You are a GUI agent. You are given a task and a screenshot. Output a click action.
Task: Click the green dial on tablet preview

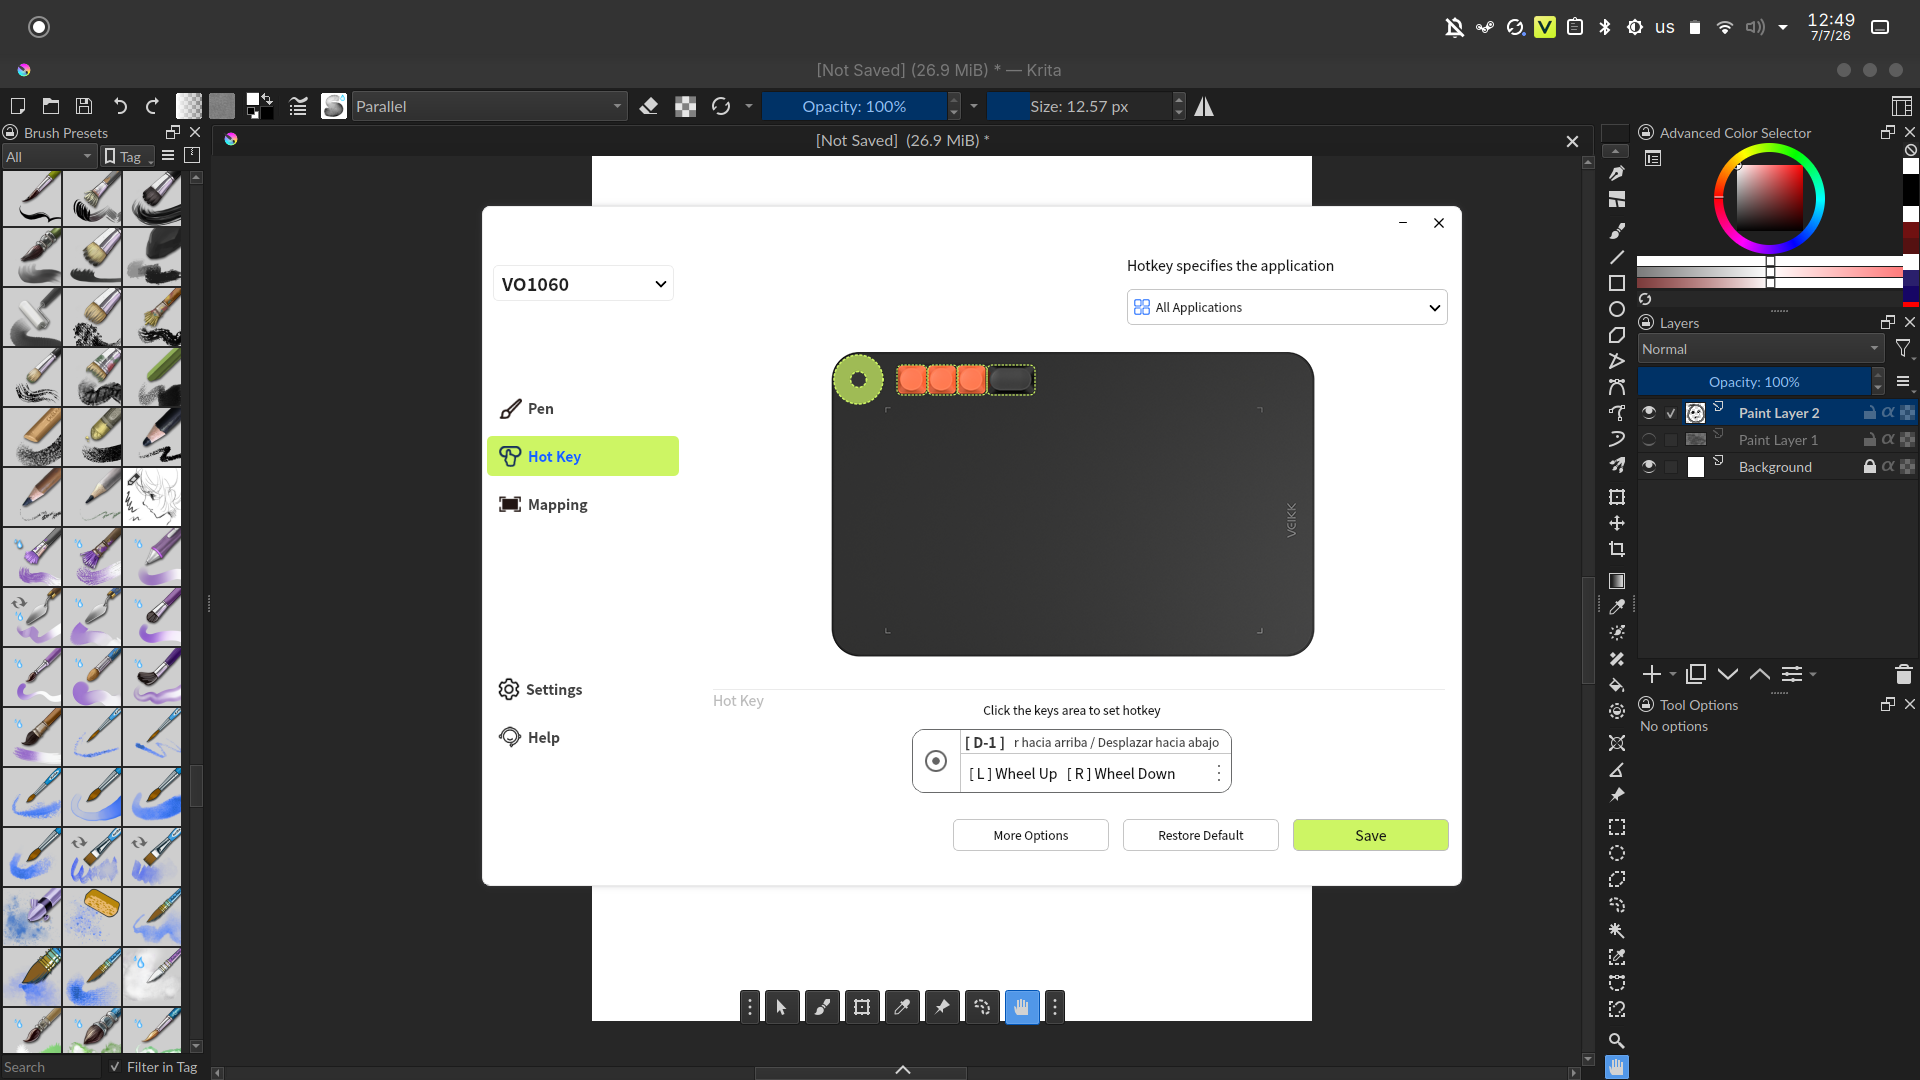point(858,380)
